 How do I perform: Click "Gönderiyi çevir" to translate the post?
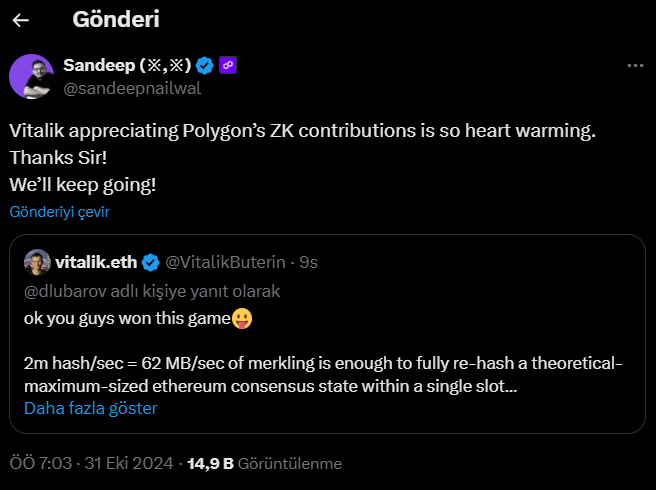(x=59, y=212)
